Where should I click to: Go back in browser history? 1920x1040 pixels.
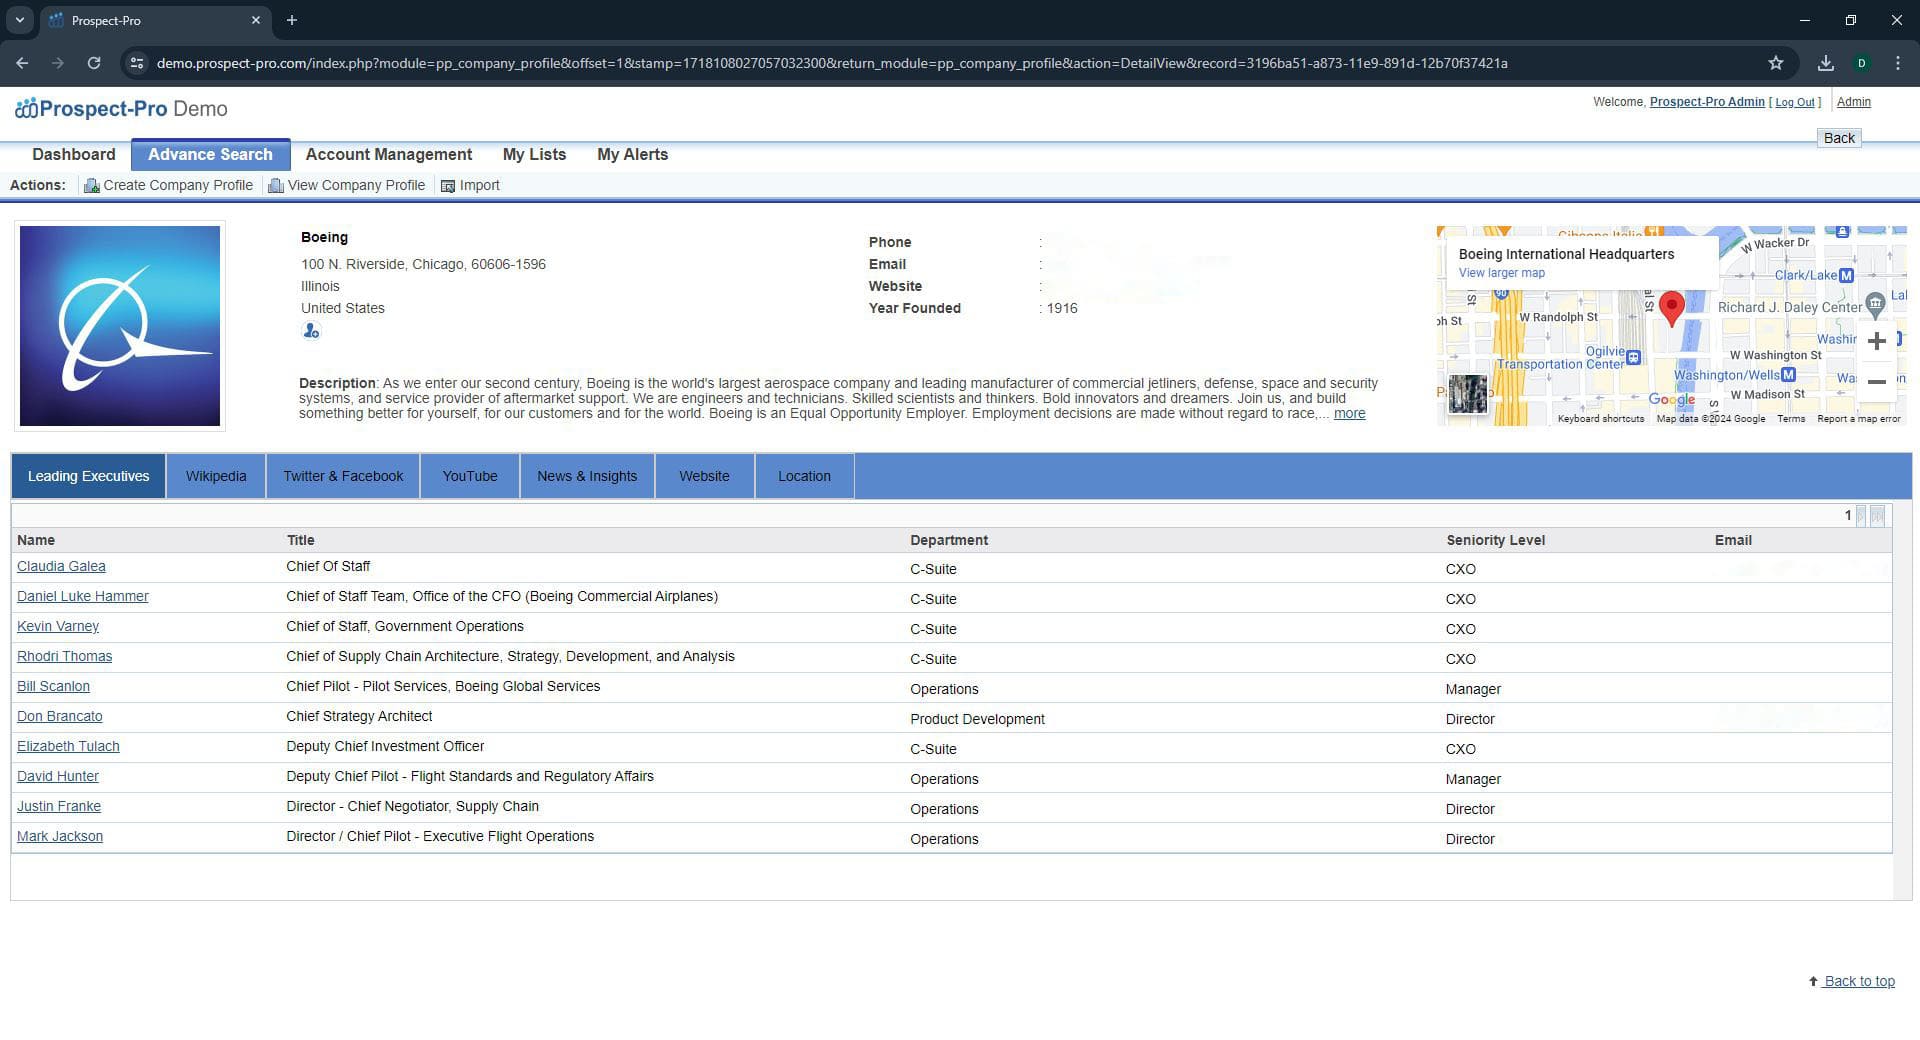click(x=22, y=63)
